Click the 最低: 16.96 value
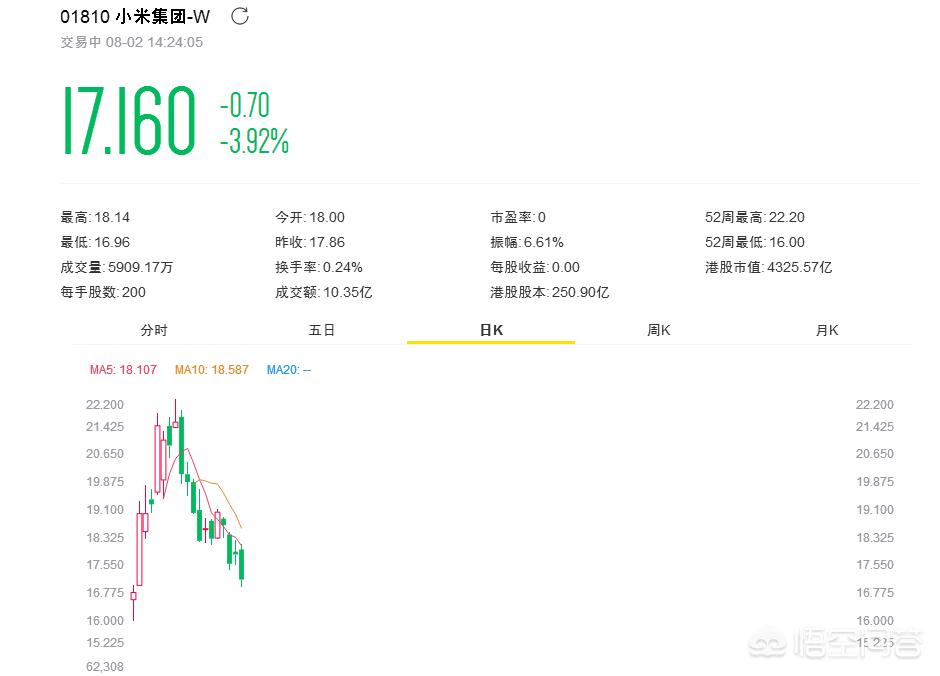This screenshot has height=676, width=940. pyautogui.click(x=95, y=243)
